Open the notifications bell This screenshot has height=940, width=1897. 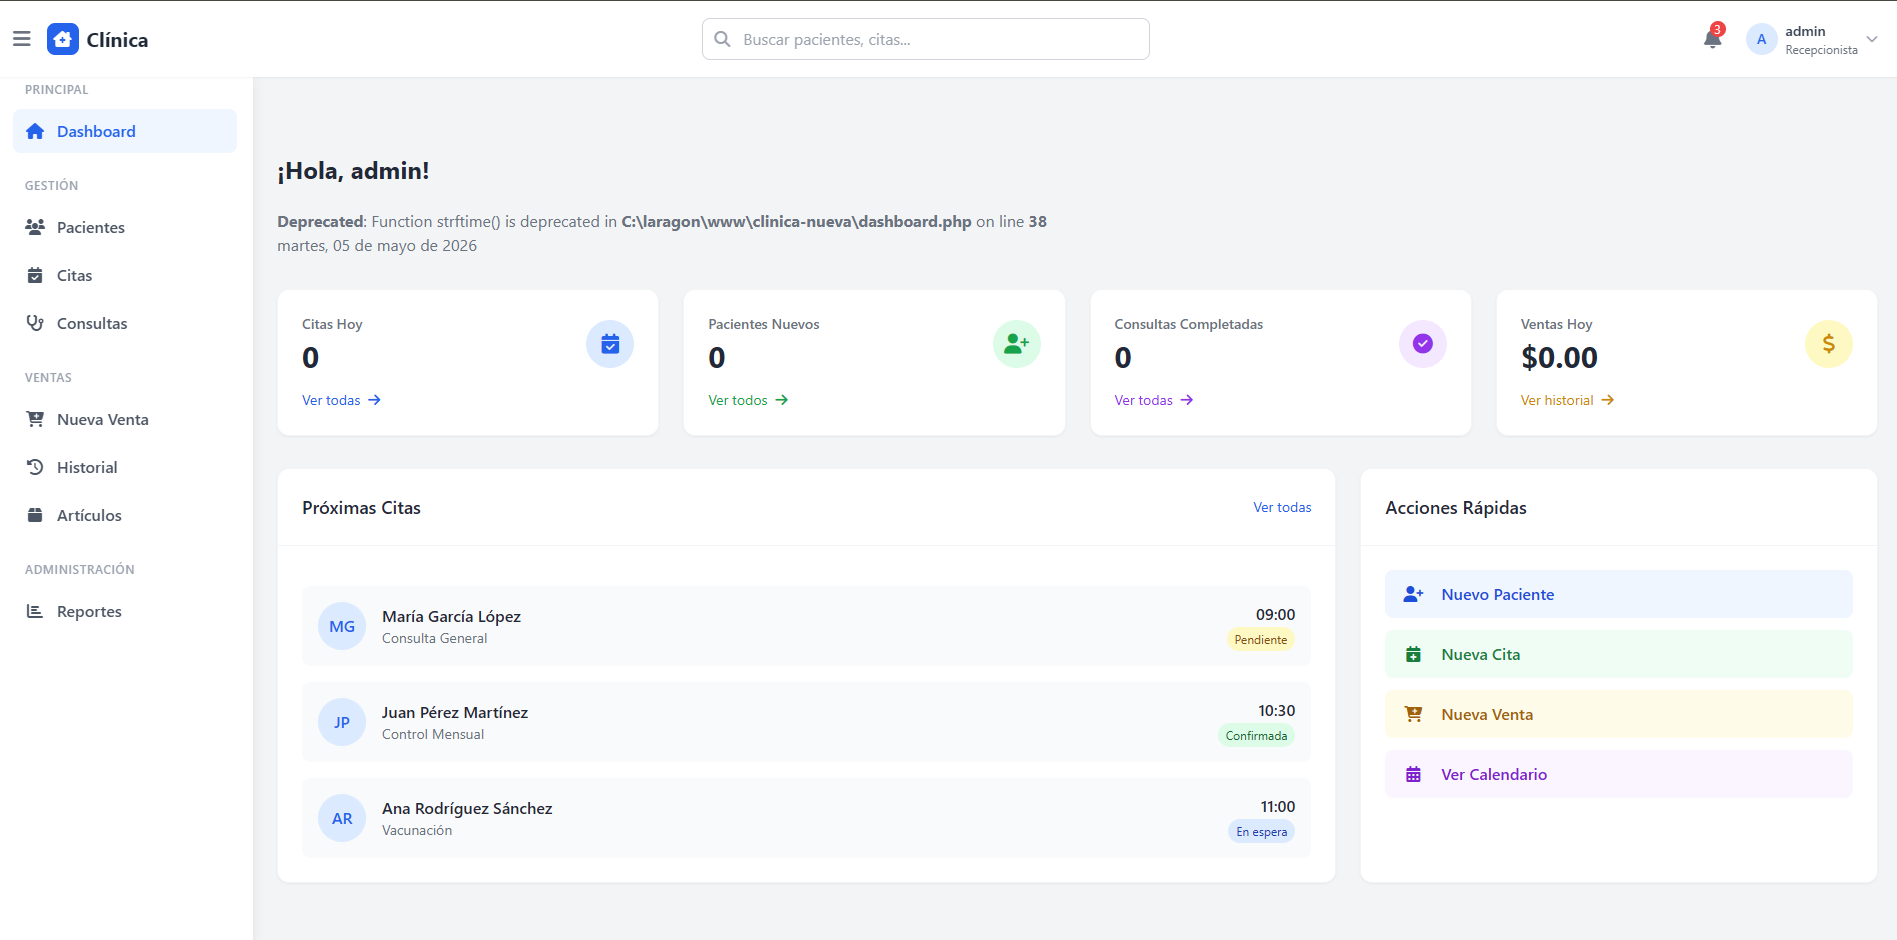1713,38
